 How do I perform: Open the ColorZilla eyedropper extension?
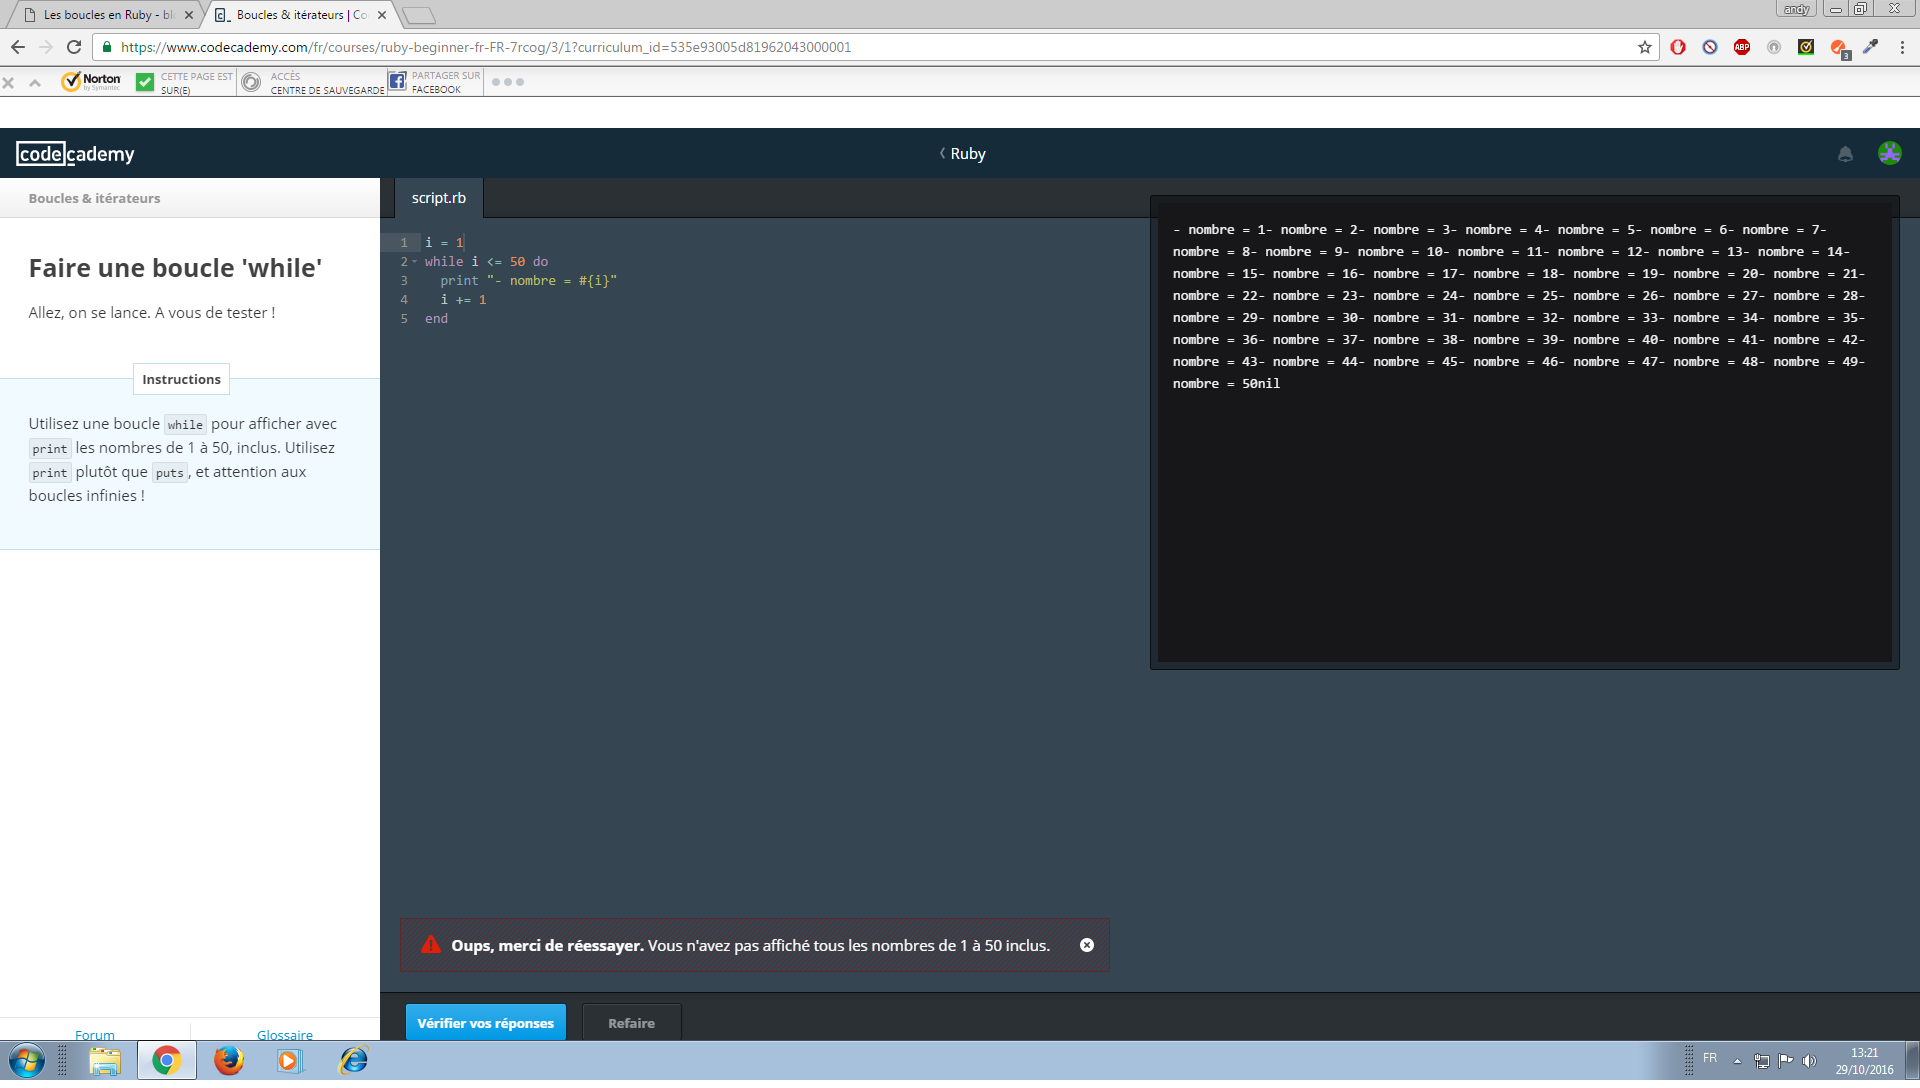[x=1871, y=47]
